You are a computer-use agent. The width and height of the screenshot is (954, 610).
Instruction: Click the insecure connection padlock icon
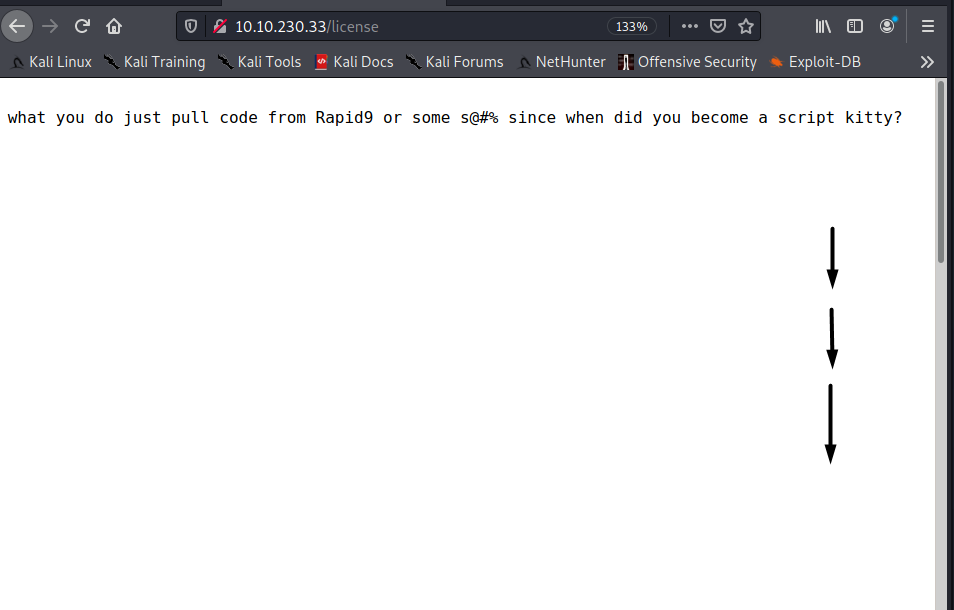coord(220,26)
